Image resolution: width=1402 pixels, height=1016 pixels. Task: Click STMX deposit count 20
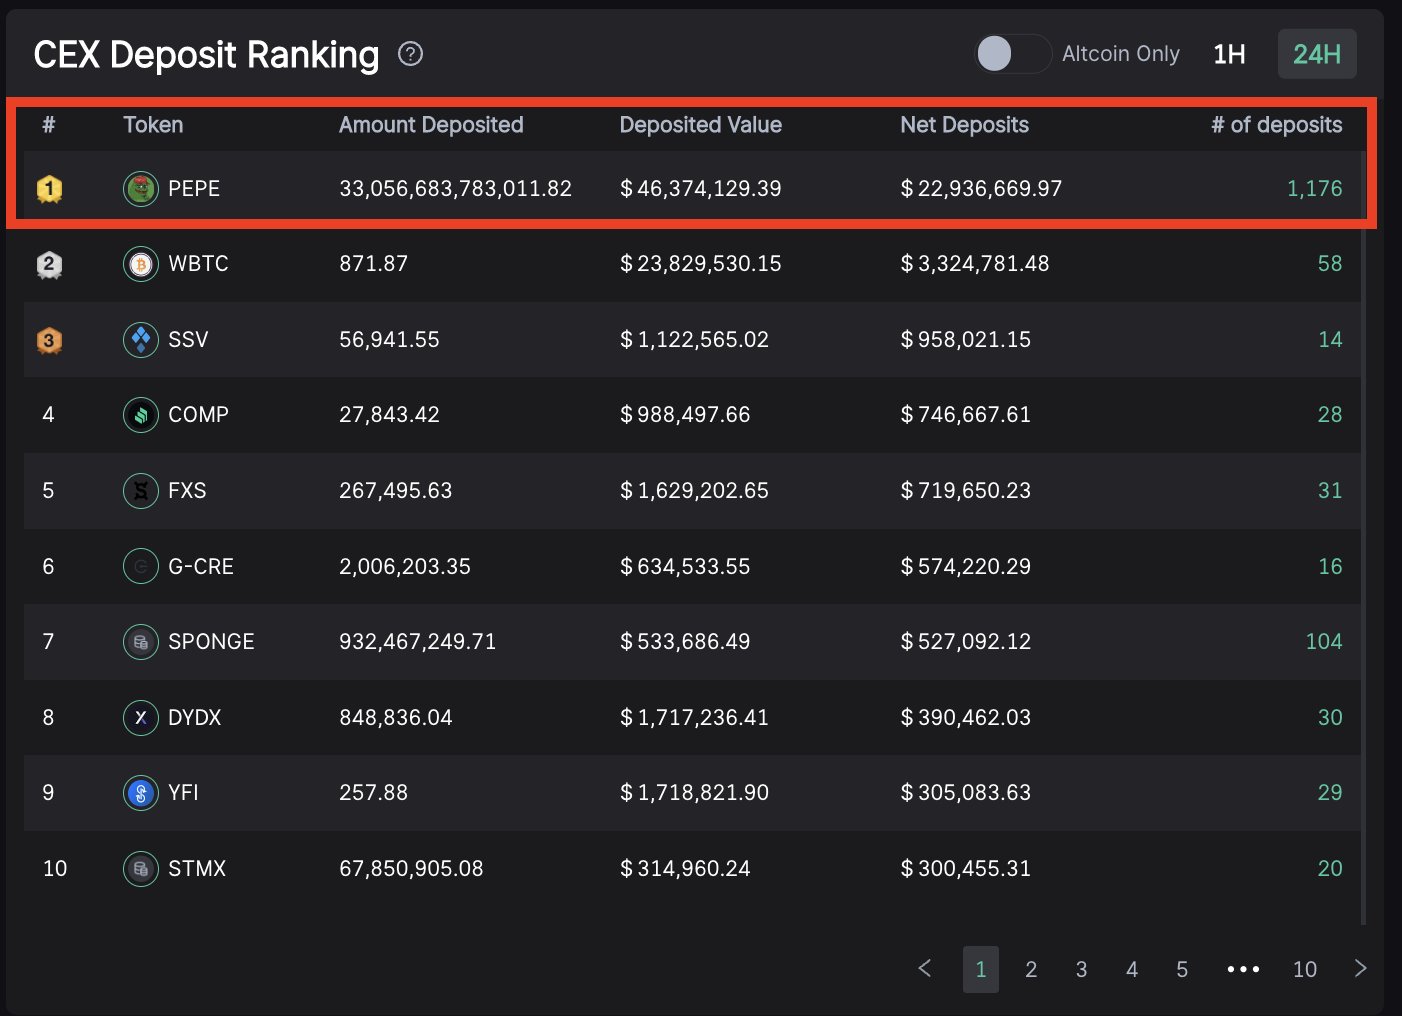tap(1330, 868)
